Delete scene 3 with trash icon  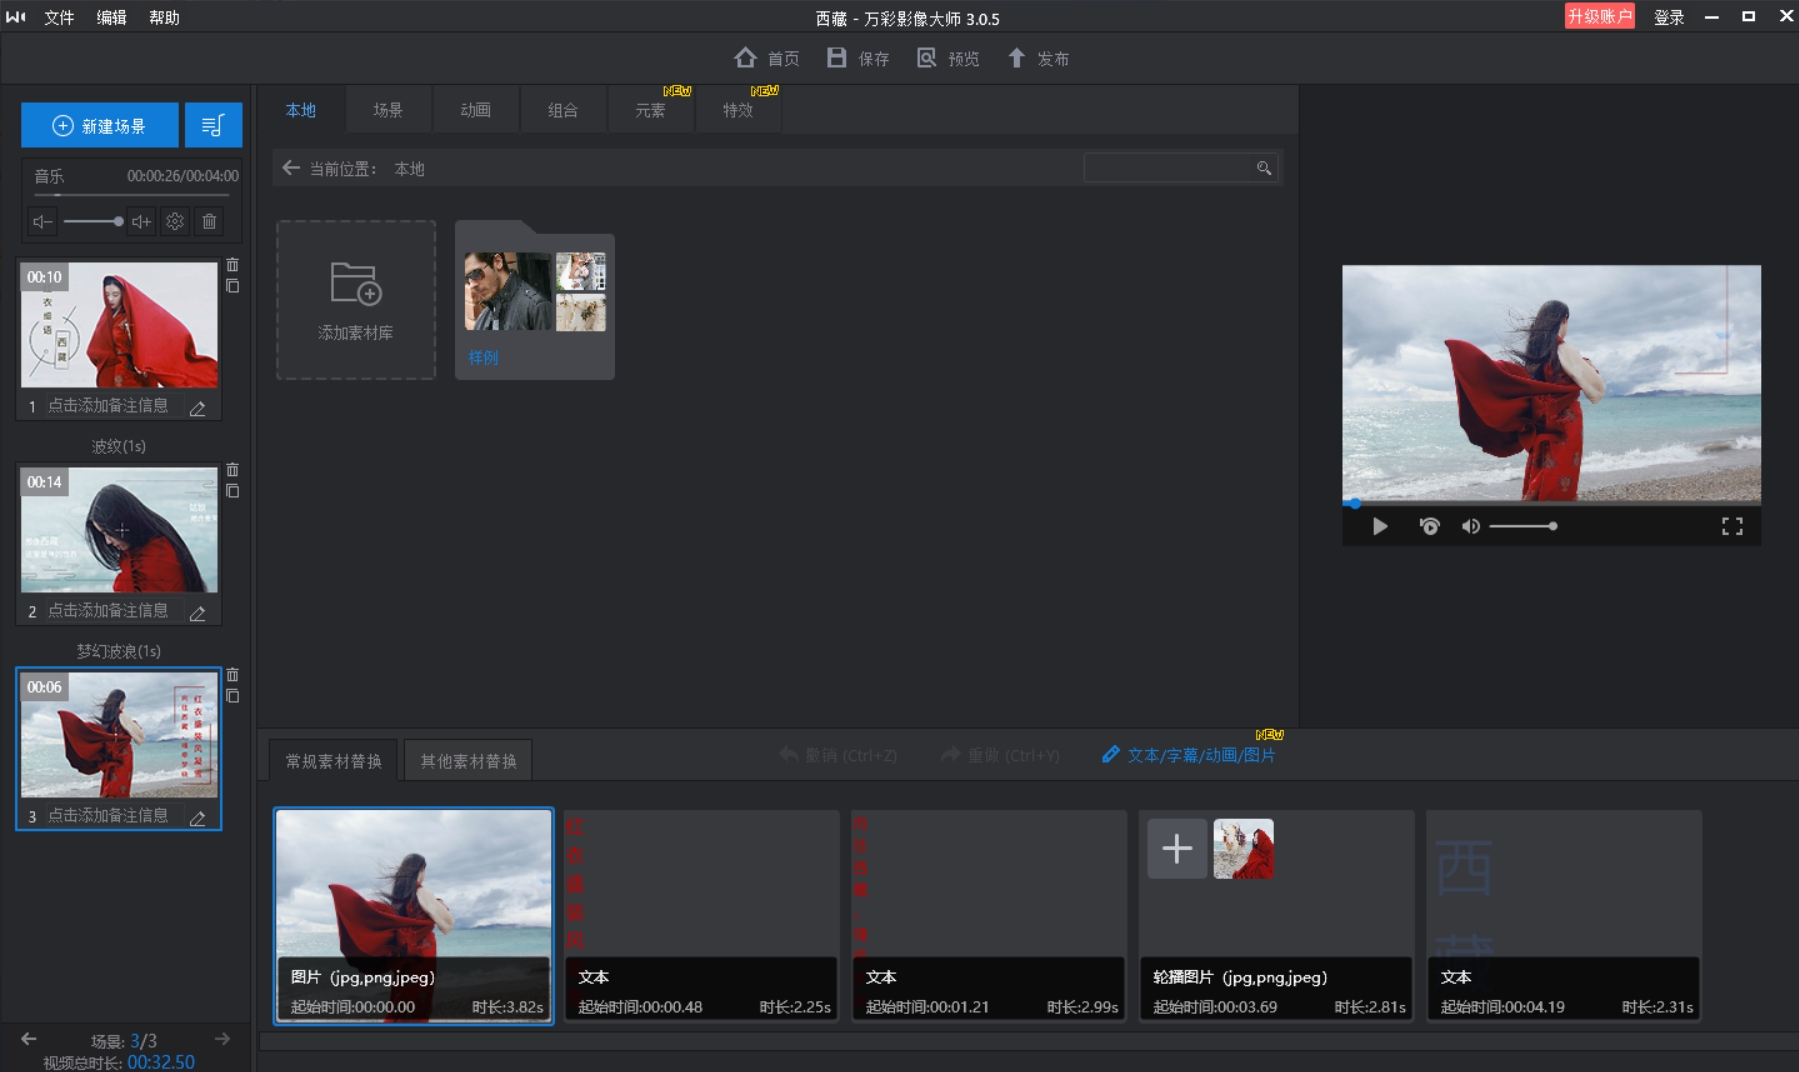click(232, 675)
